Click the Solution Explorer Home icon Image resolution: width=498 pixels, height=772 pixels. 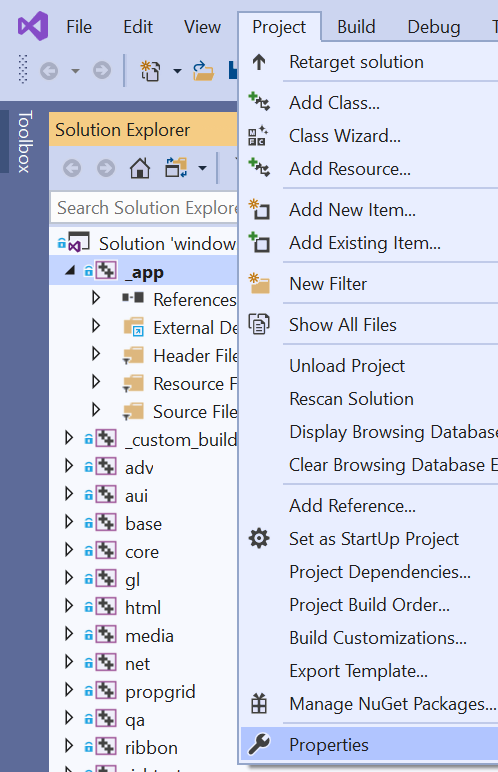140,168
